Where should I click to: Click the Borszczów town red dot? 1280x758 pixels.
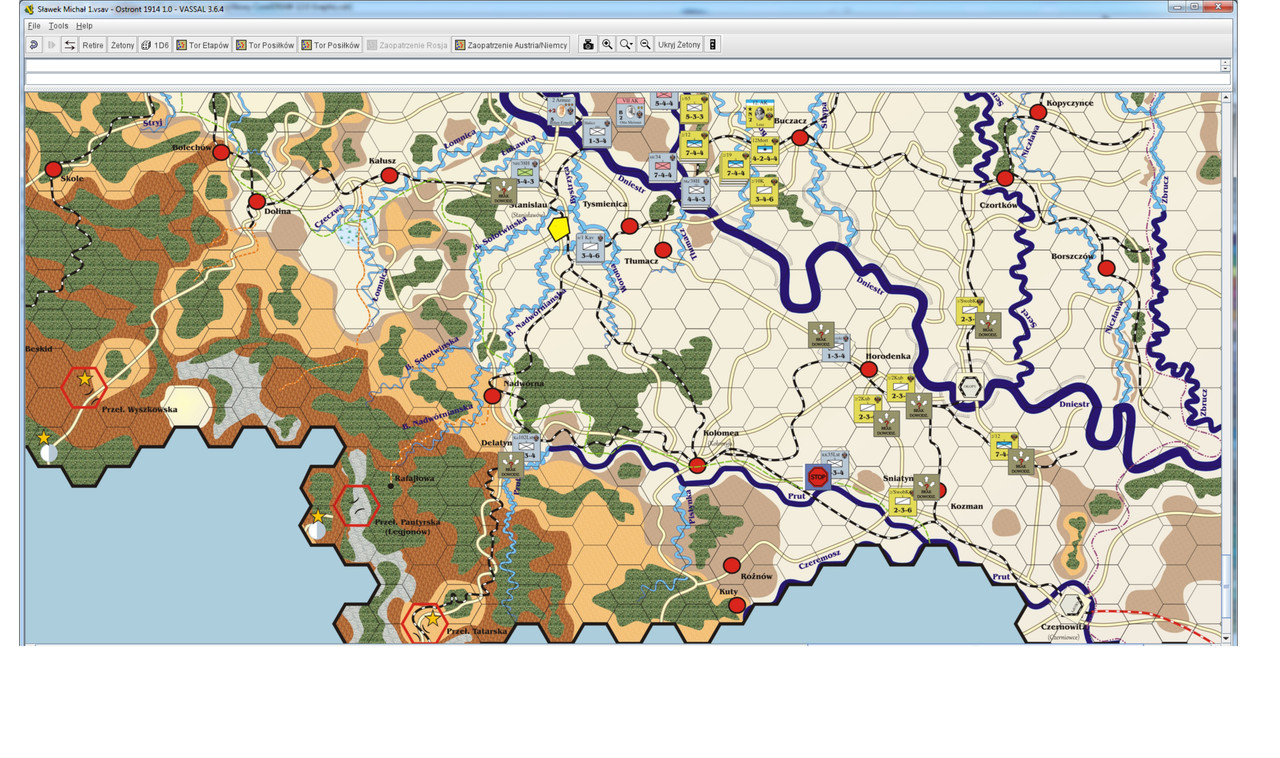(1106, 268)
